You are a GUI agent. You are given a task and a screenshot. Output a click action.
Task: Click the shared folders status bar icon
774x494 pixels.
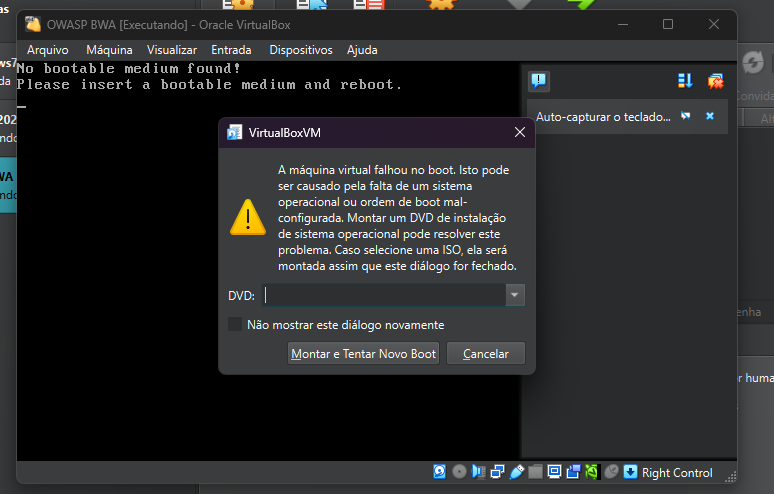pos(535,472)
